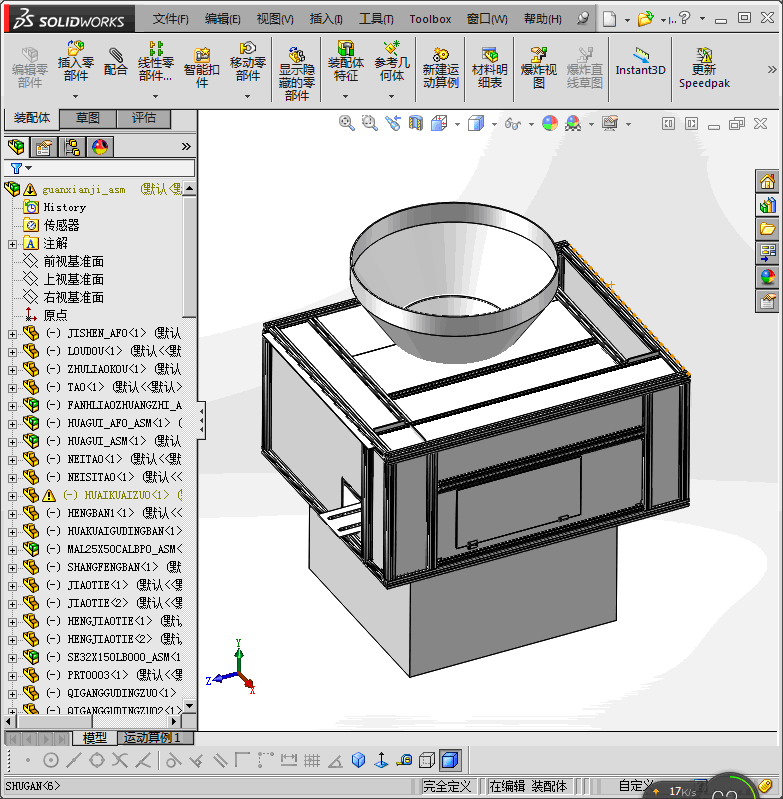This screenshot has width=783, height=799.
Task: Click the History tree item
Action: 65,207
